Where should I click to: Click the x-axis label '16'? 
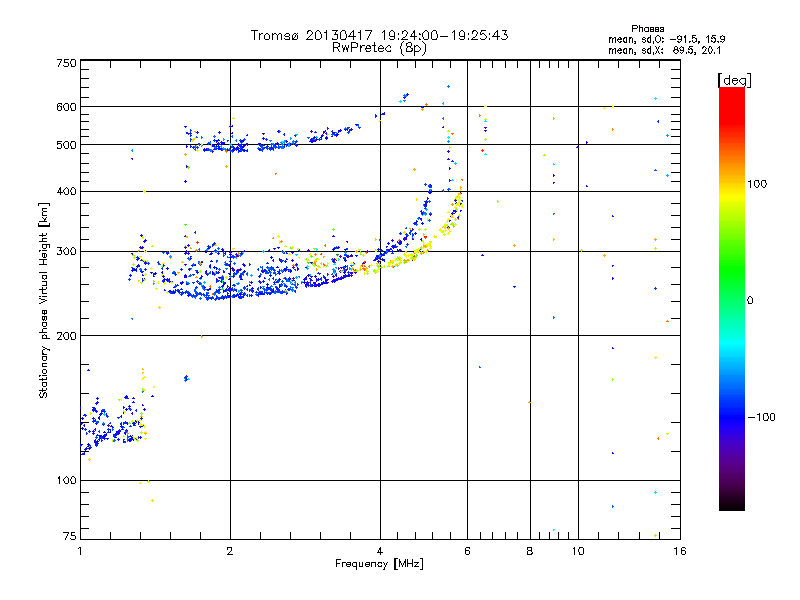pyautogui.click(x=680, y=551)
